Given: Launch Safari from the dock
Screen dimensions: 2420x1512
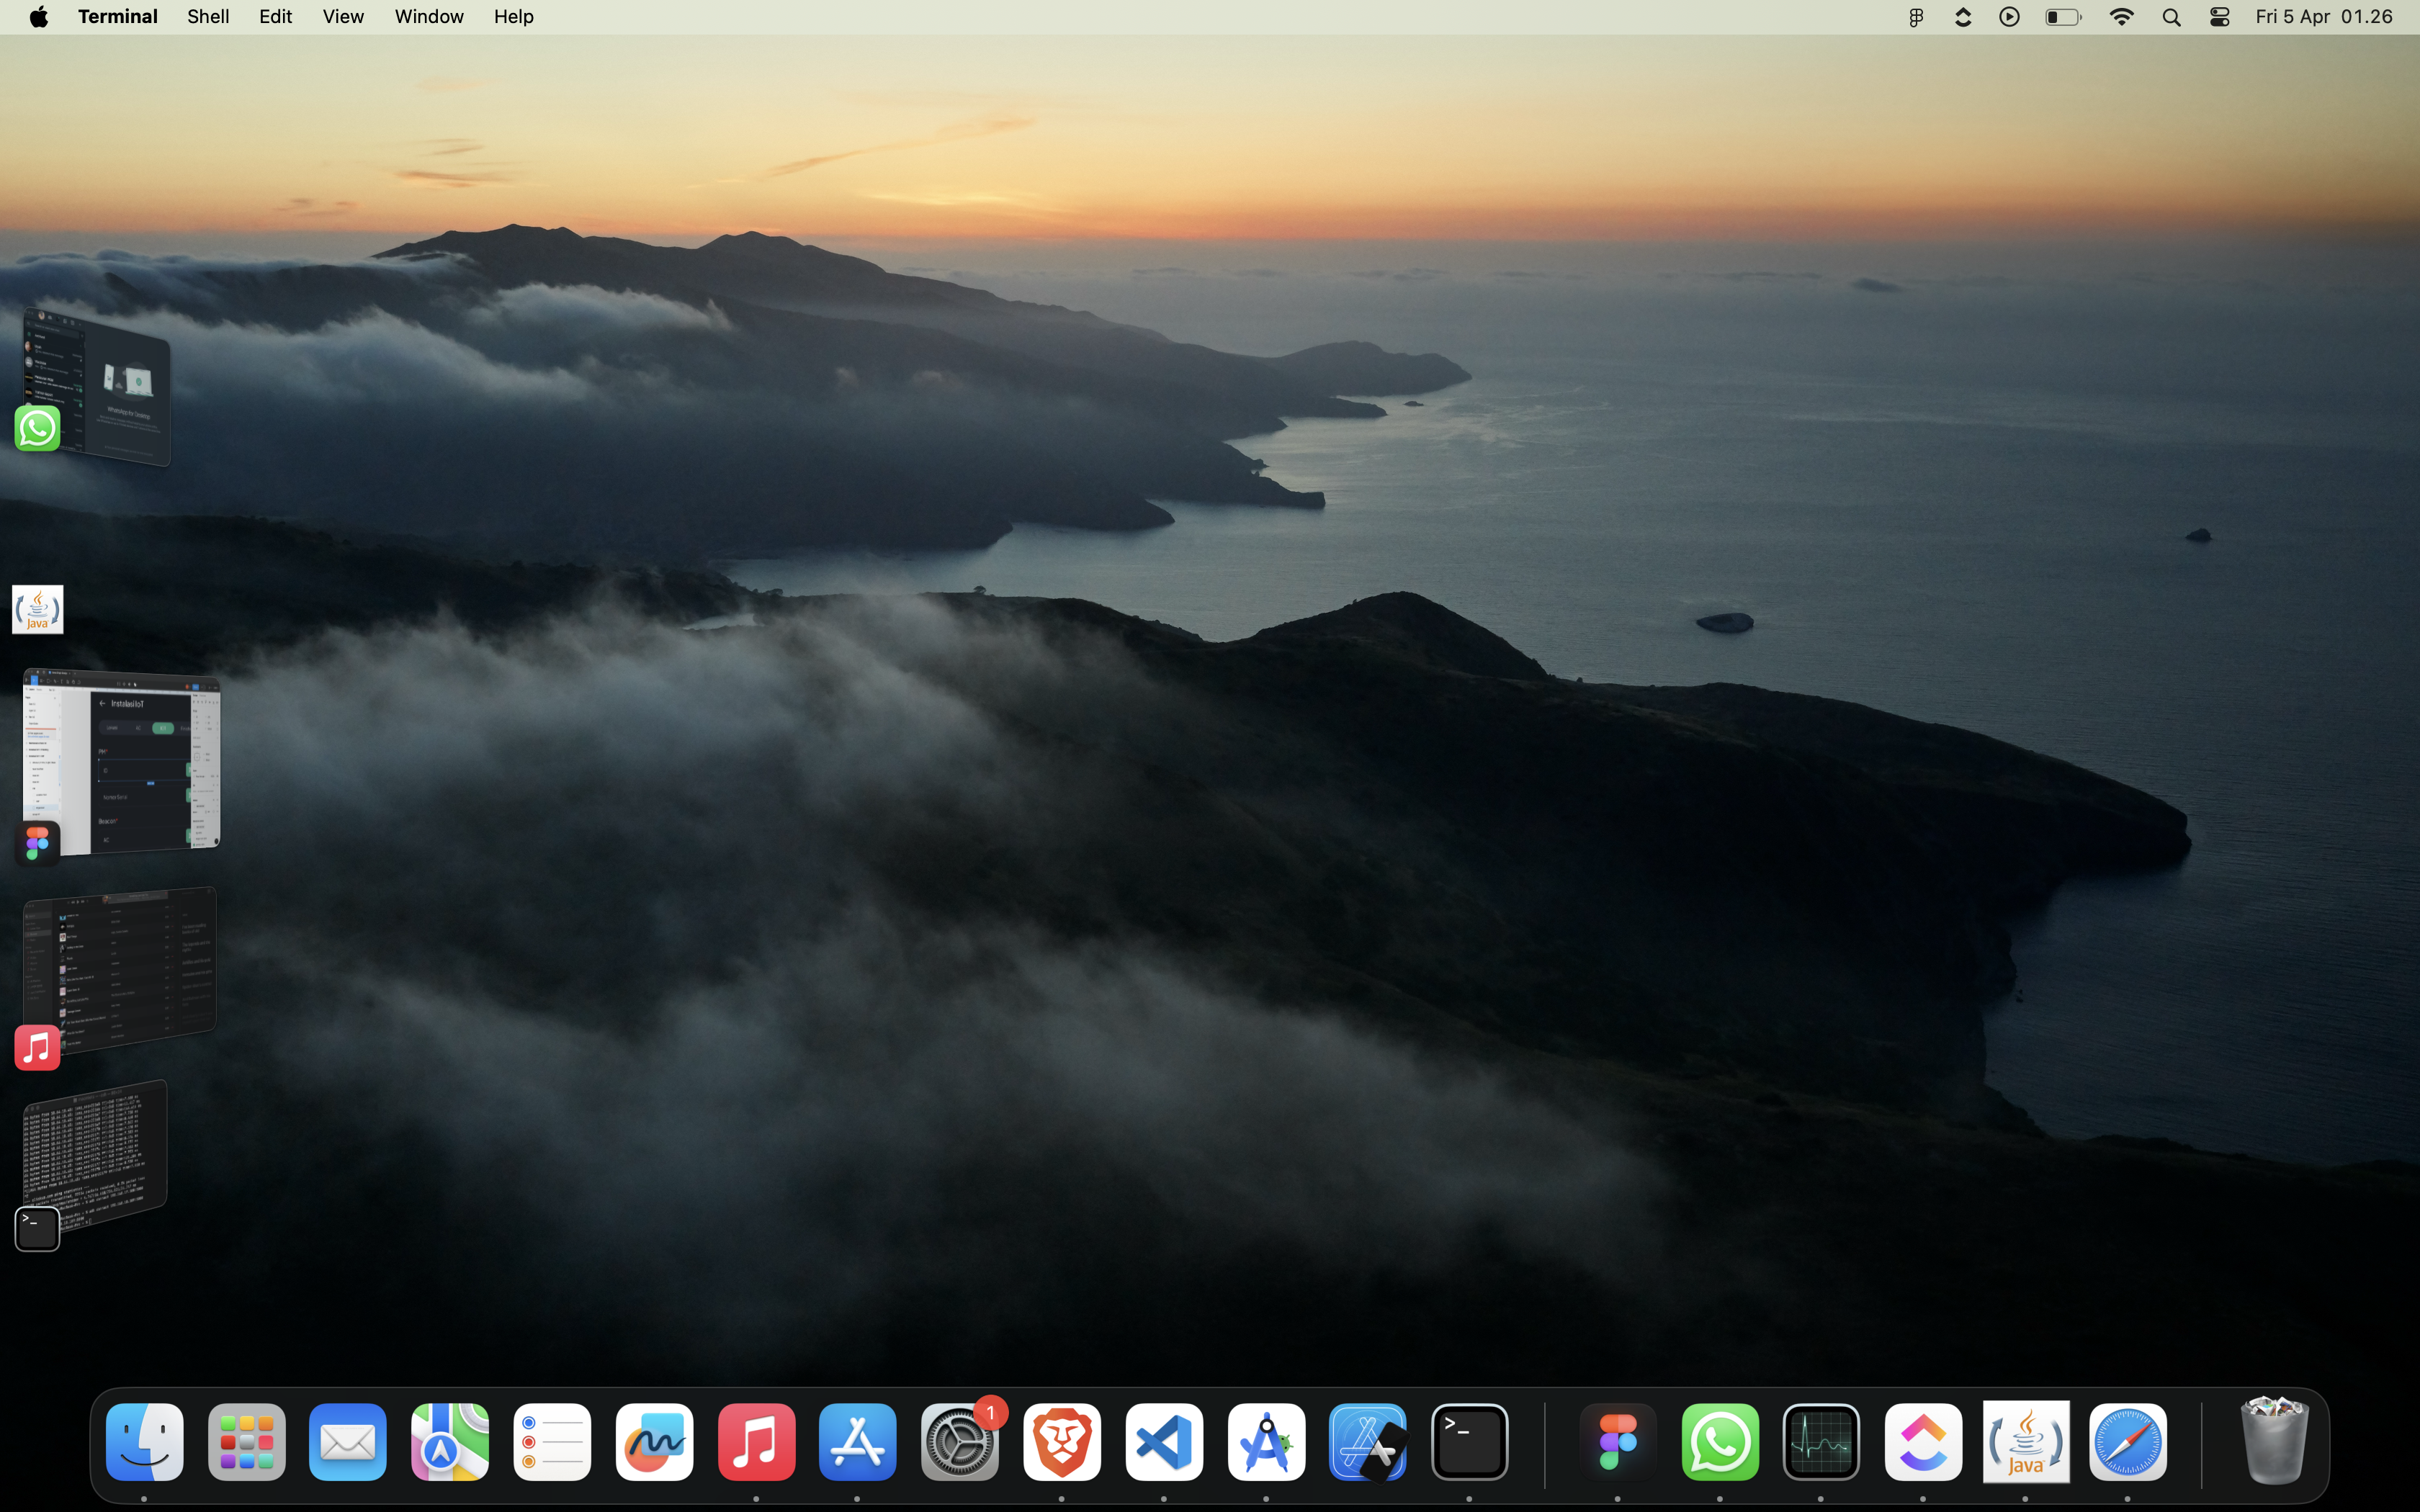Looking at the screenshot, I should [2128, 1442].
